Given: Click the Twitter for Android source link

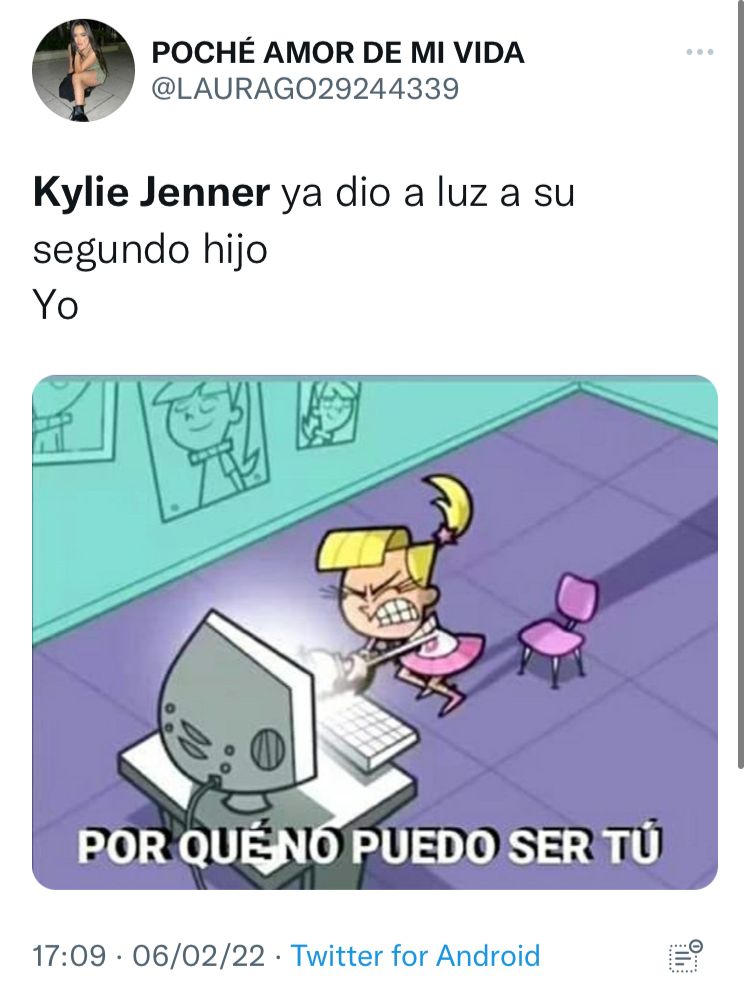Looking at the screenshot, I should (416, 956).
